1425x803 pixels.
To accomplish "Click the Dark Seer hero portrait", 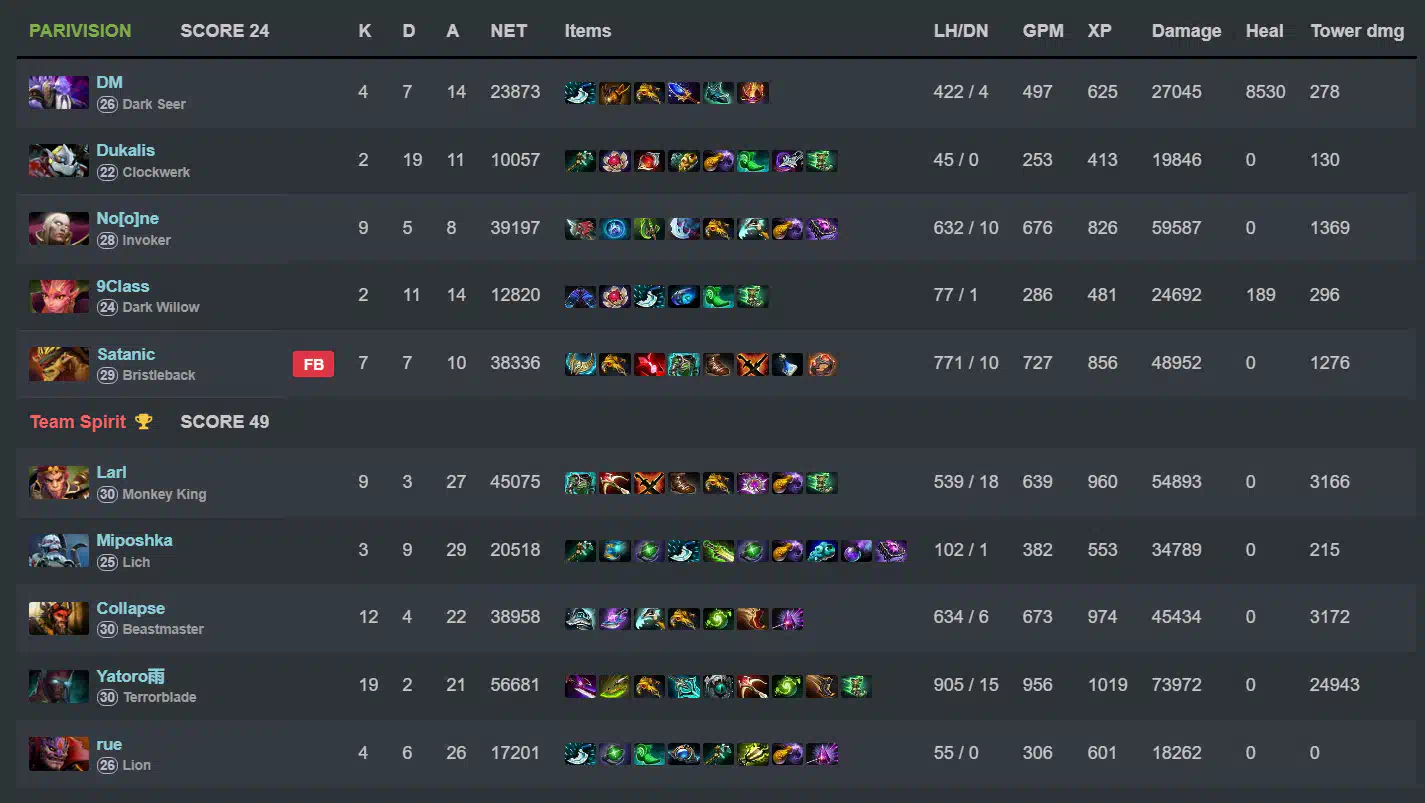I will [x=59, y=92].
